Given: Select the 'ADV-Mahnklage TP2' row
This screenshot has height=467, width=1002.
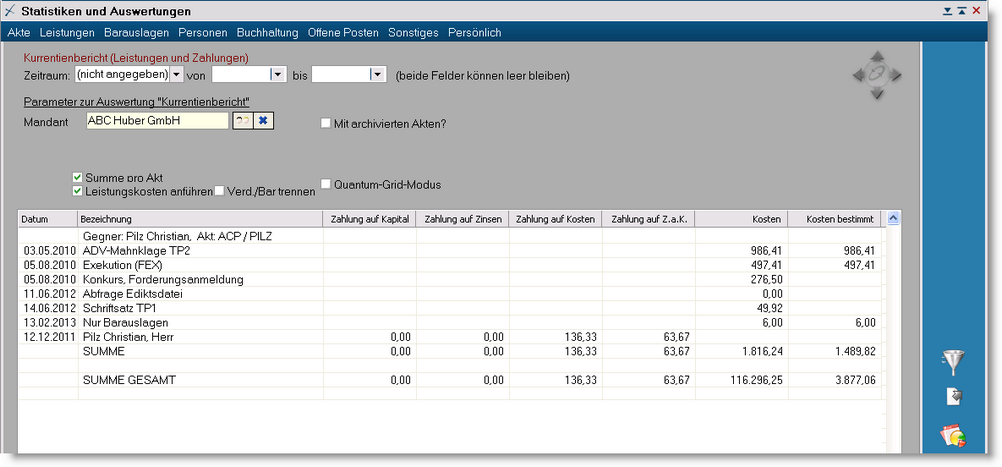Looking at the screenshot, I should click(x=449, y=251).
